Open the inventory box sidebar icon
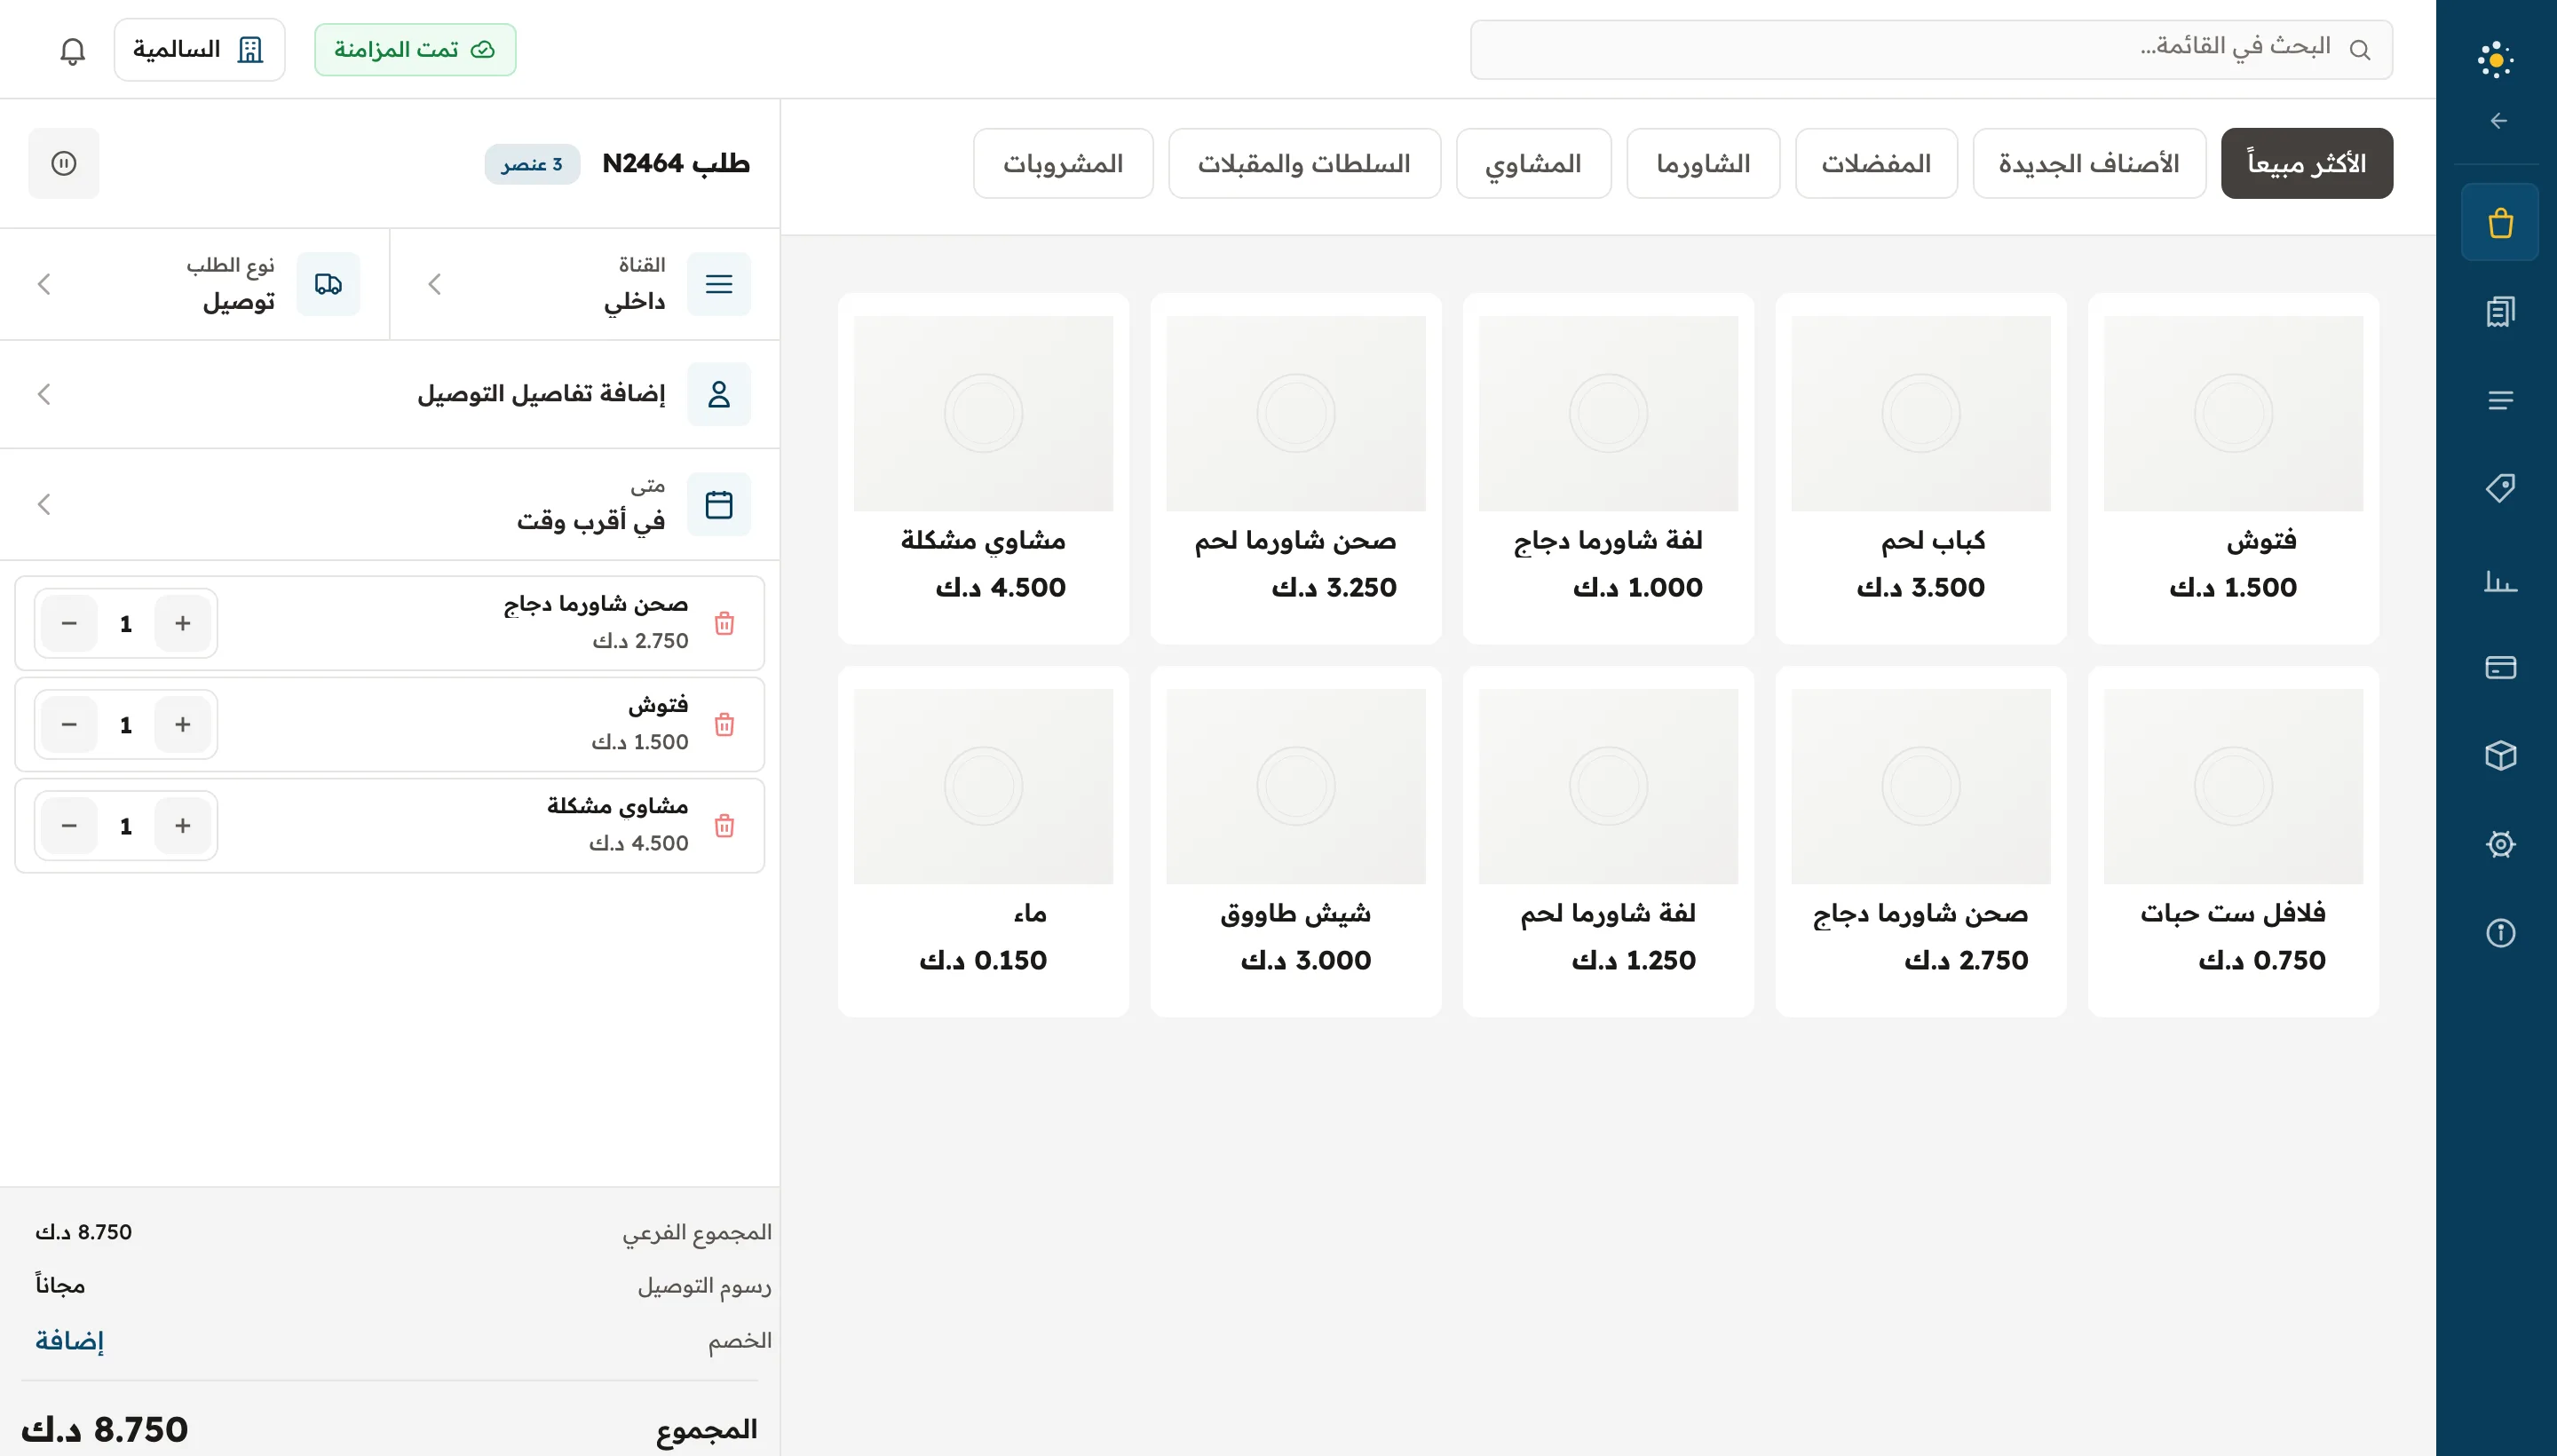2557x1456 pixels. 2499,755
